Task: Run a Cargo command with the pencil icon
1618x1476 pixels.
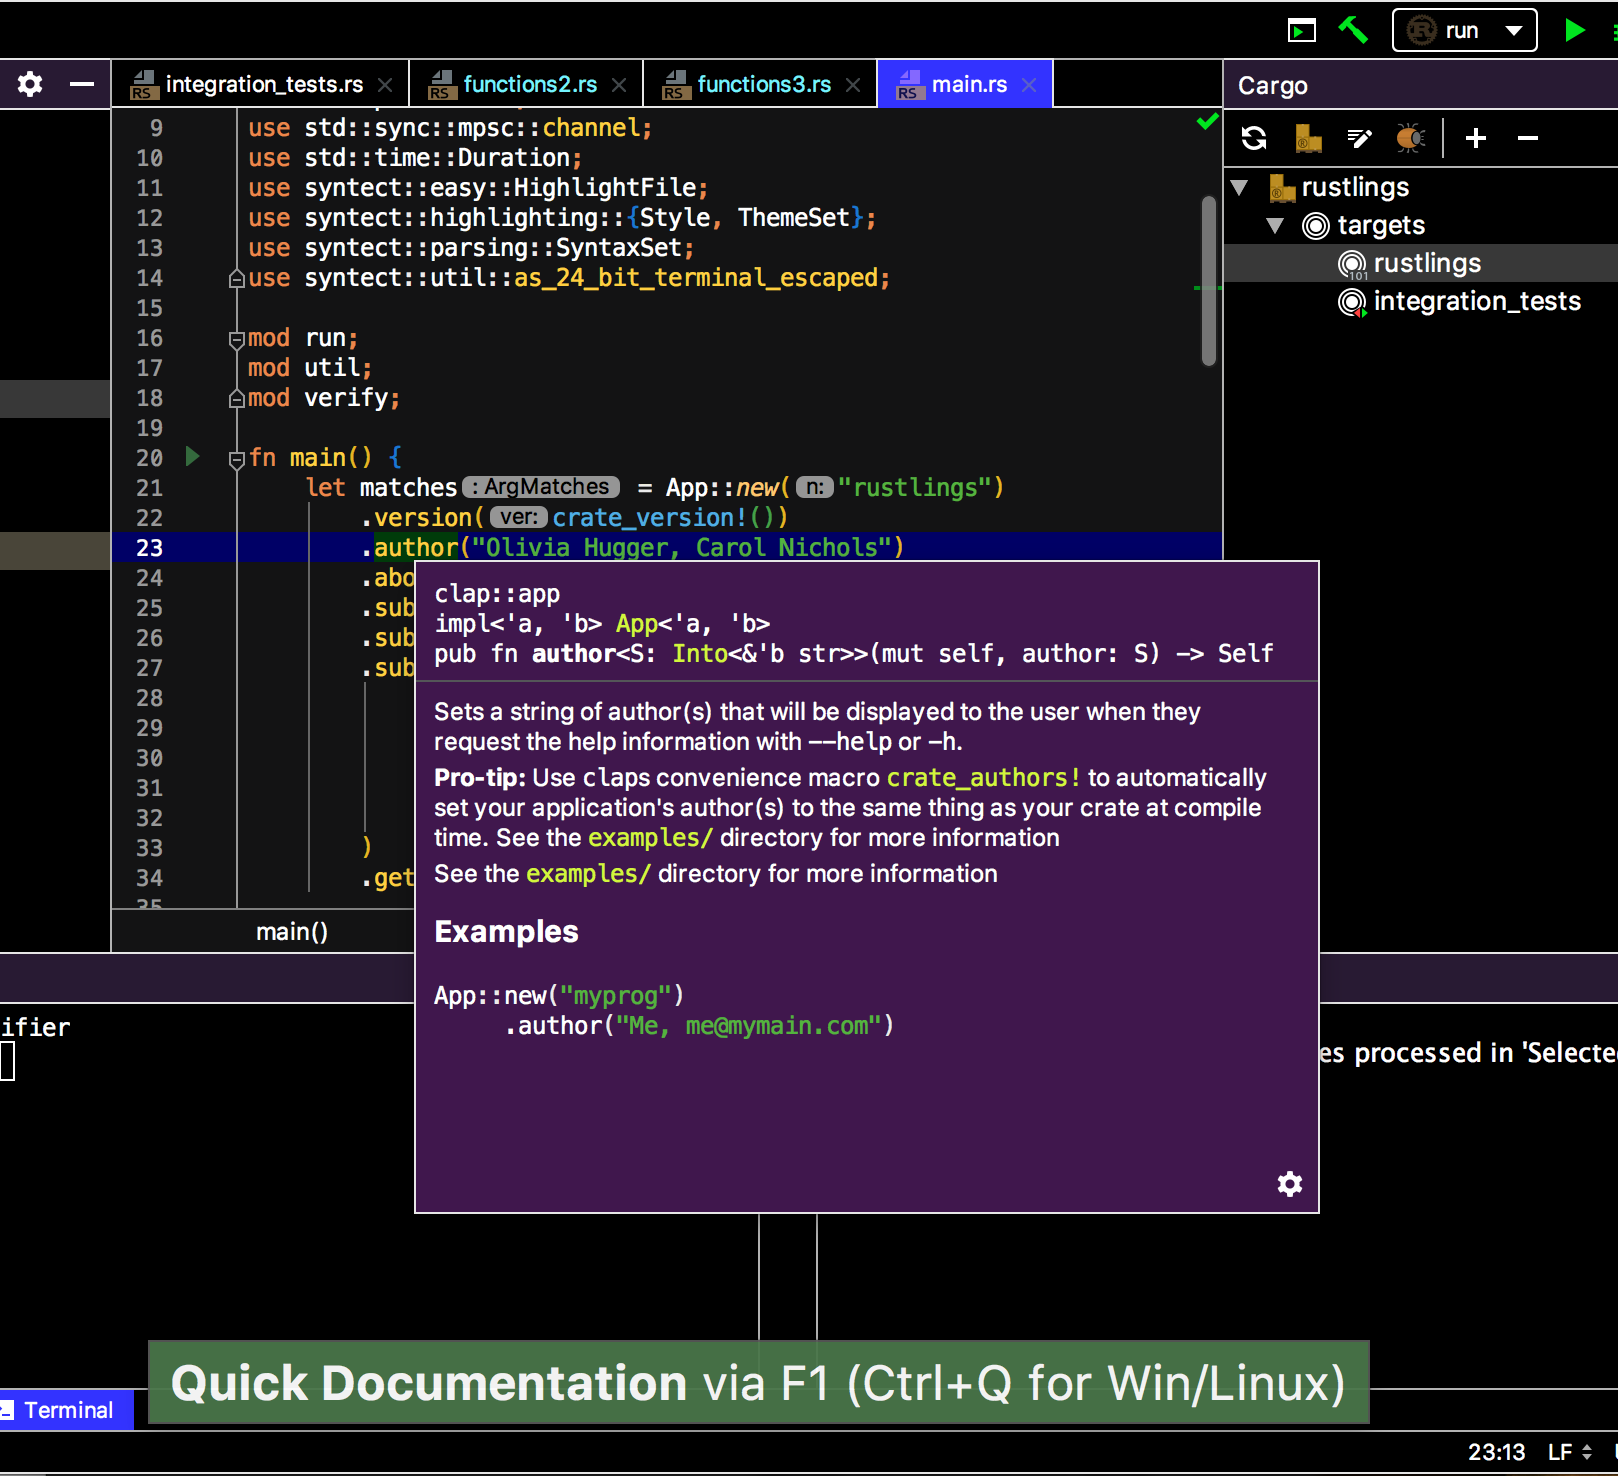Action: pos(1359,138)
